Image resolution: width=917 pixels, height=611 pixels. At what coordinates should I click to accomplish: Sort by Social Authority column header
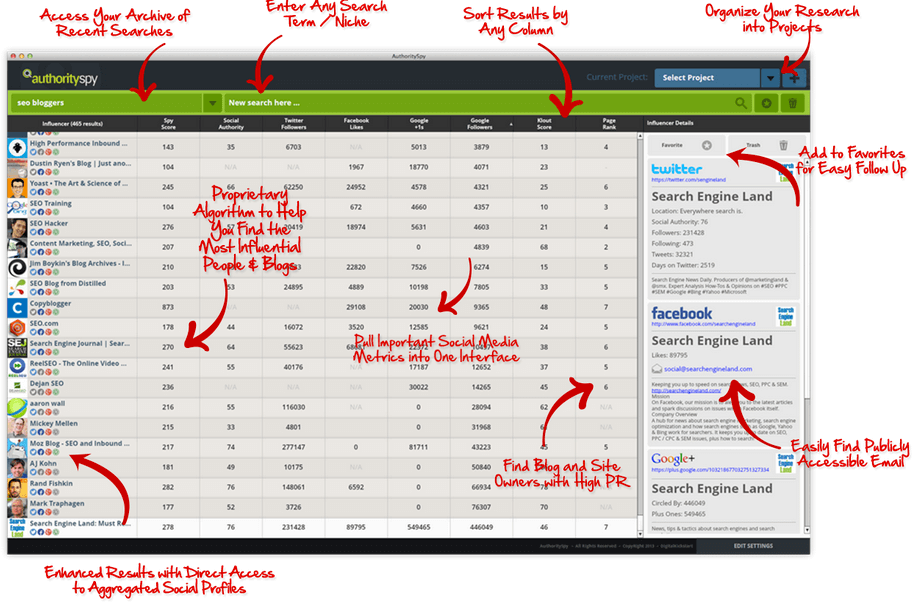point(231,124)
